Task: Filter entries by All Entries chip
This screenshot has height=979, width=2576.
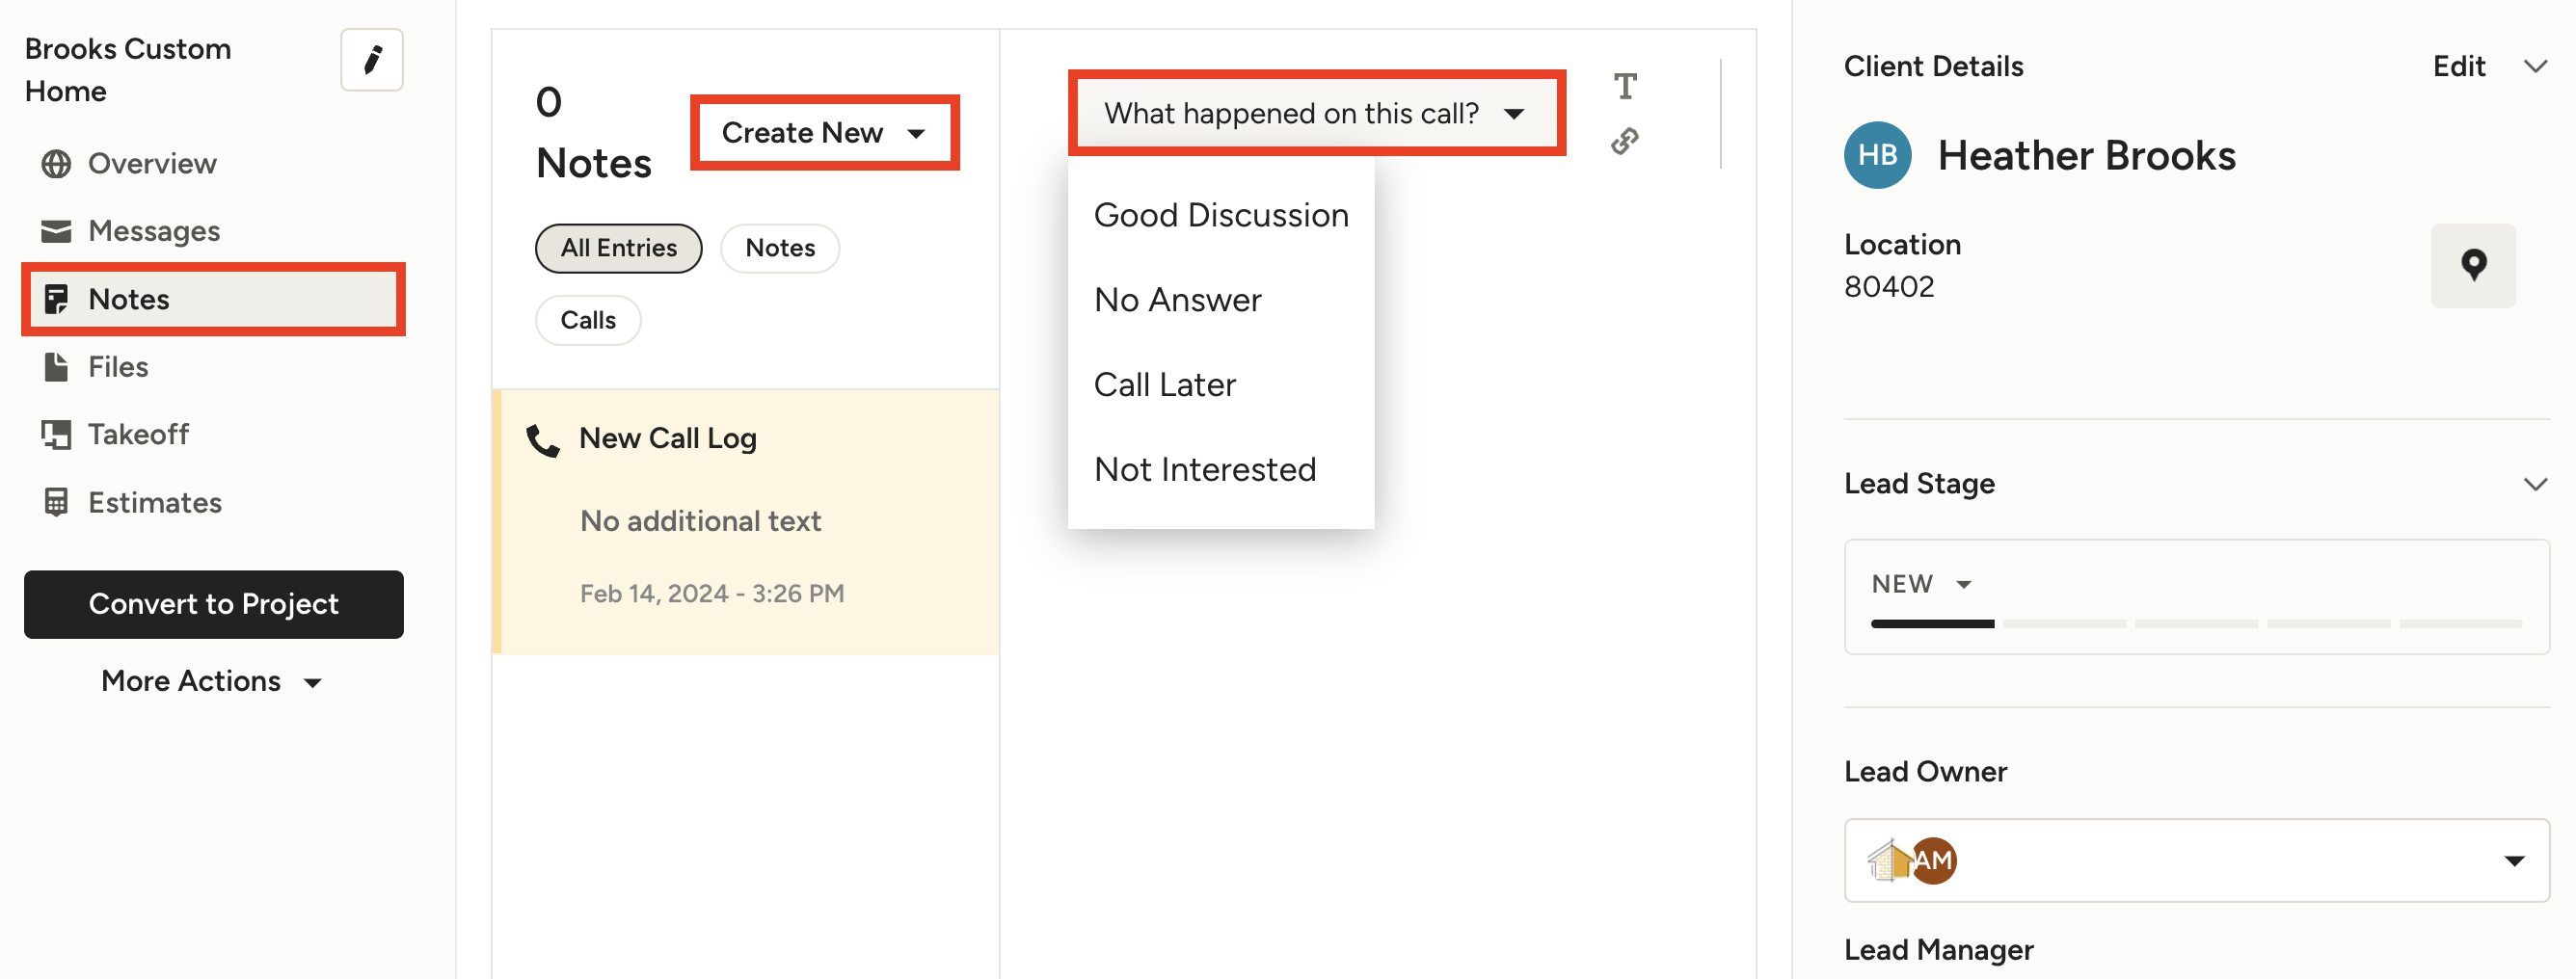Action: [618, 248]
